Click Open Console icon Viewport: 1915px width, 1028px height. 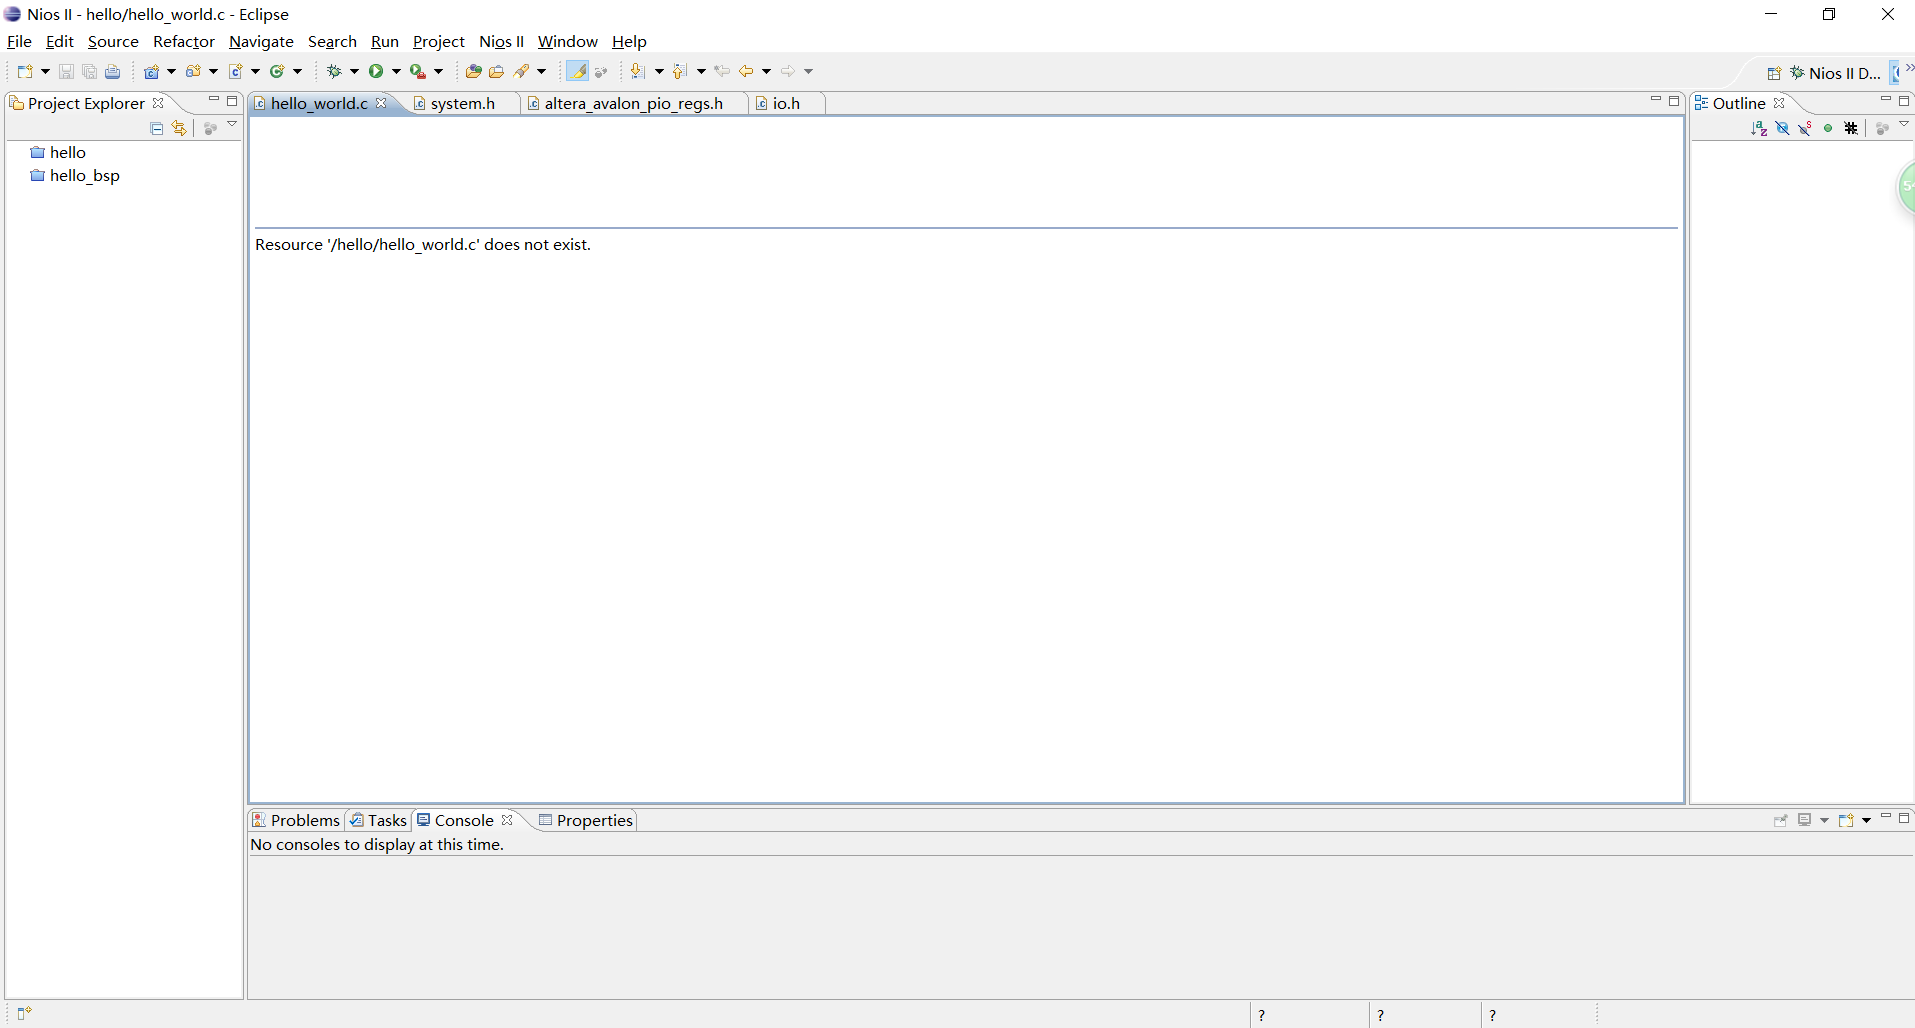(x=1846, y=820)
